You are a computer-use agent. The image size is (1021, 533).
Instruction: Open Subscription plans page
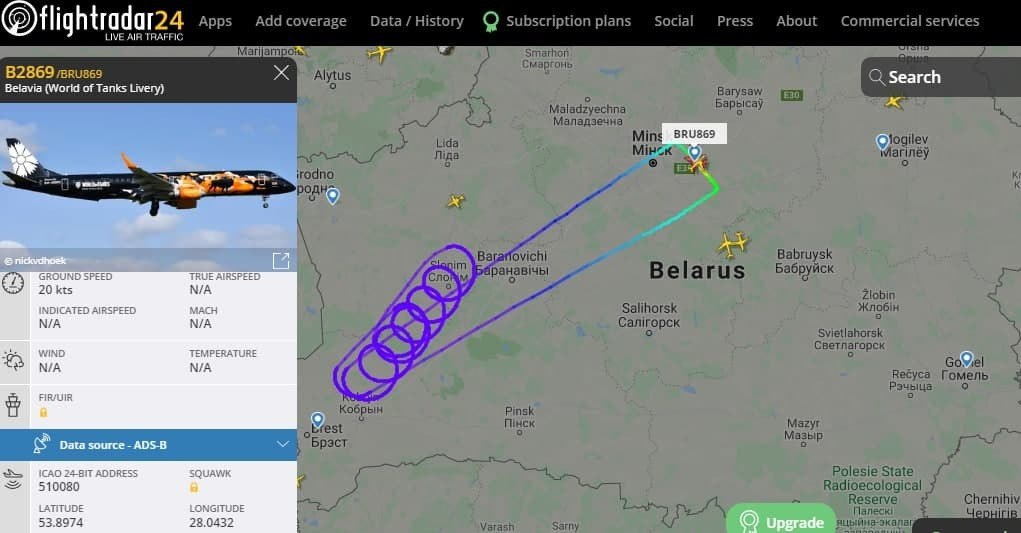(557, 21)
